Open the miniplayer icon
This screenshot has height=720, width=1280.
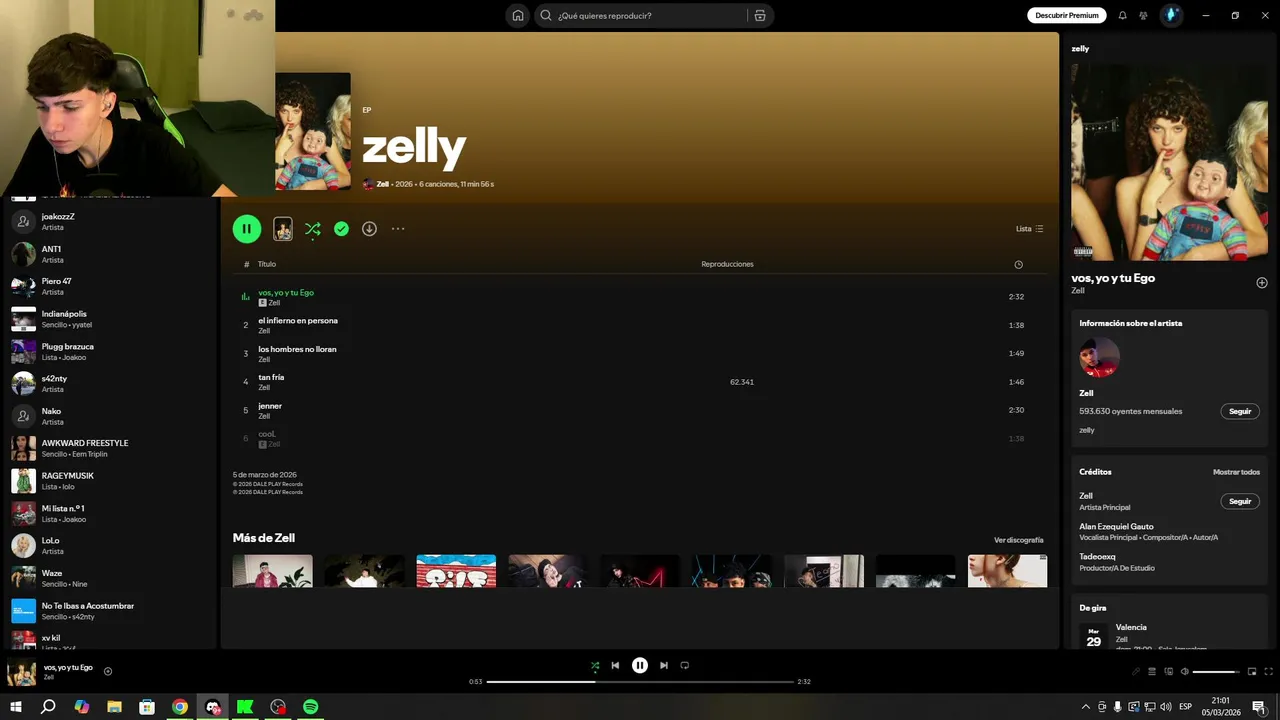tap(1252, 672)
